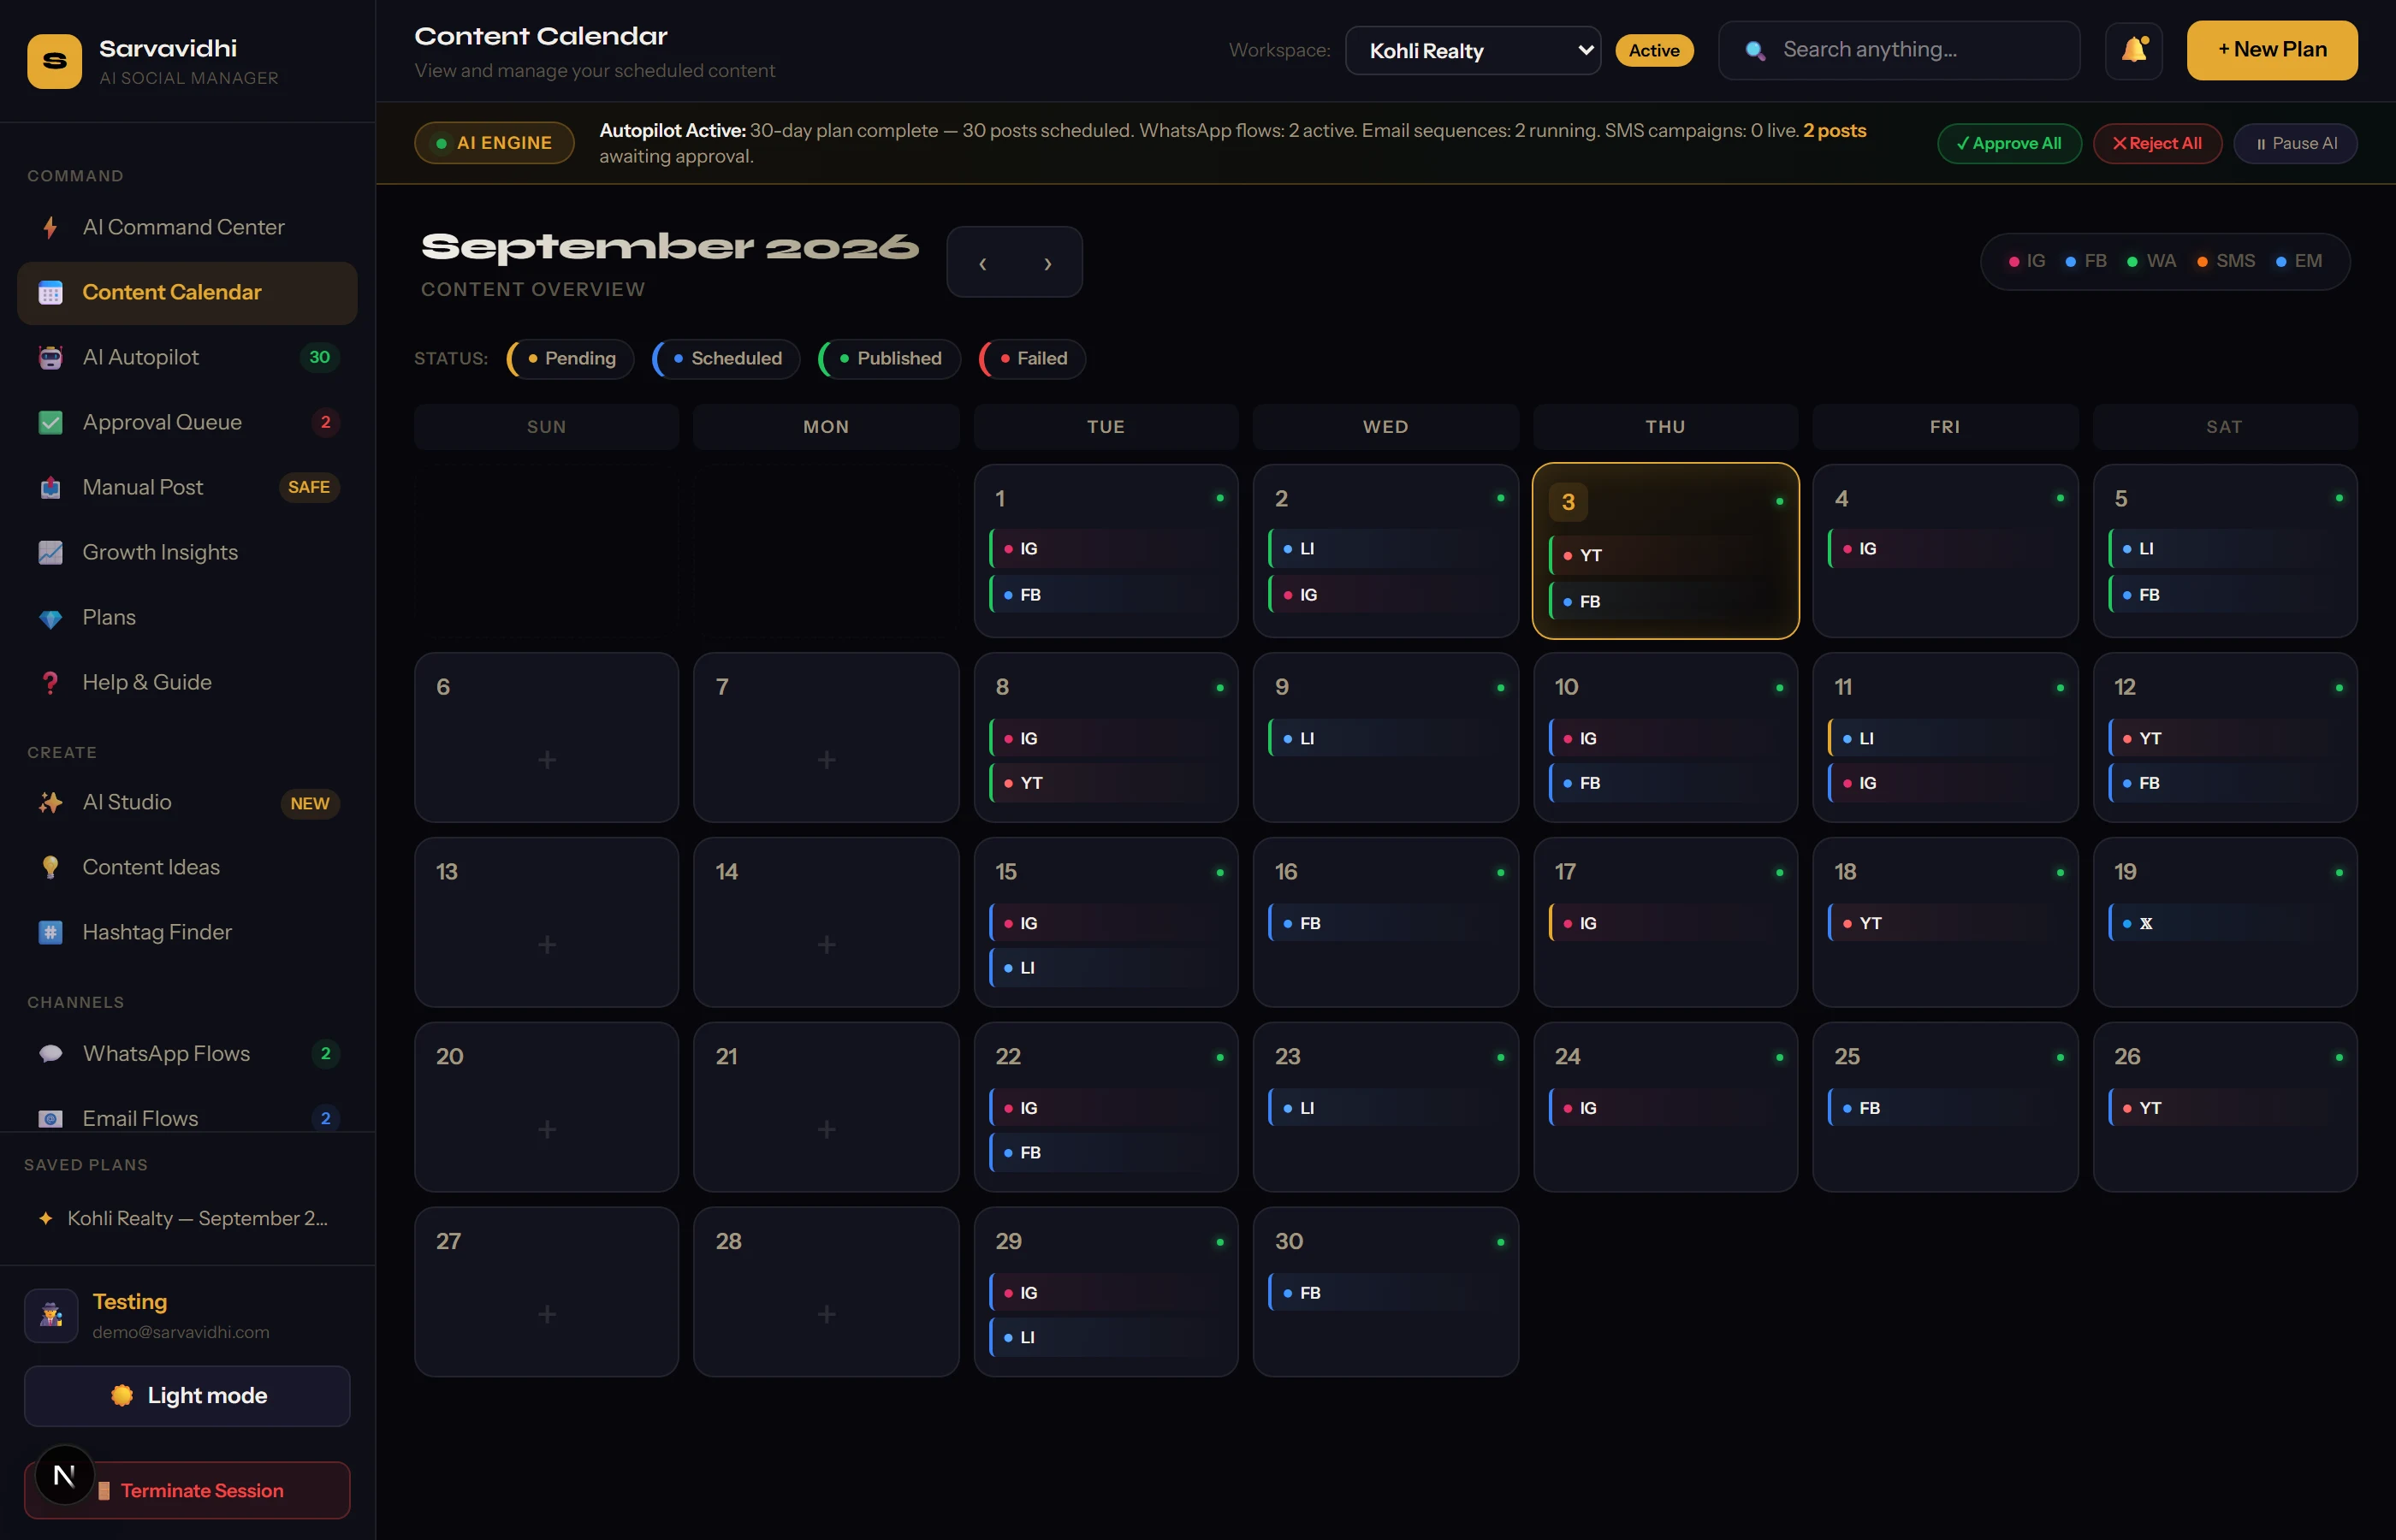Image resolution: width=2396 pixels, height=1540 pixels.
Task: Toggle the AI ENGINE status pill
Action: click(x=494, y=143)
